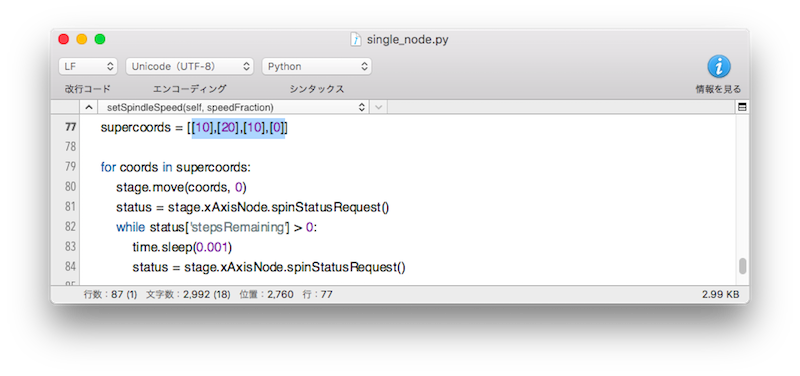
Task: Click the single_node.py window title
Action: coord(408,40)
